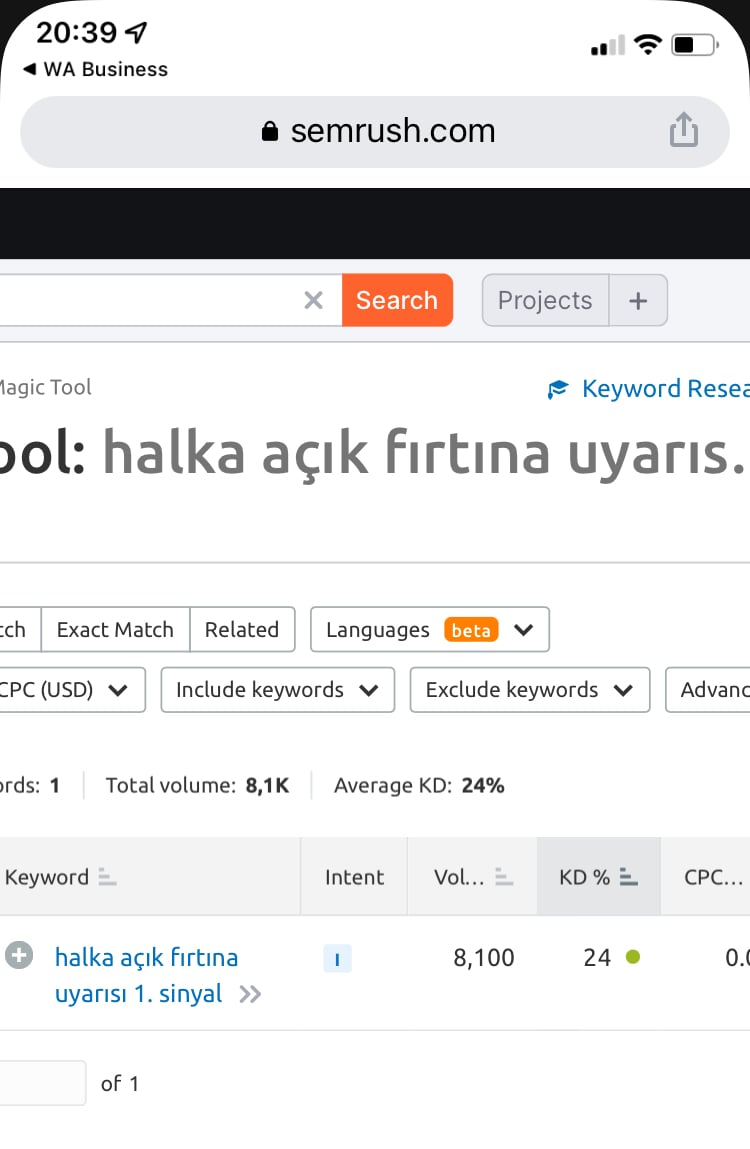Open keyword halka açık fırtına uyarısı link
The image size is (750, 1149).
pyautogui.click(x=146, y=975)
